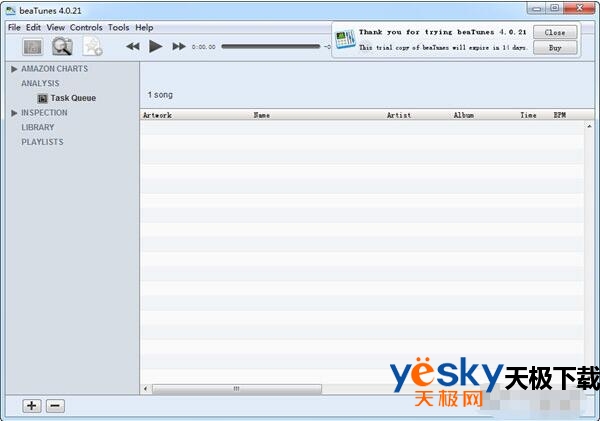Click the Task Queue icon in sidebar
This screenshot has width=600, height=421.
tap(42, 98)
